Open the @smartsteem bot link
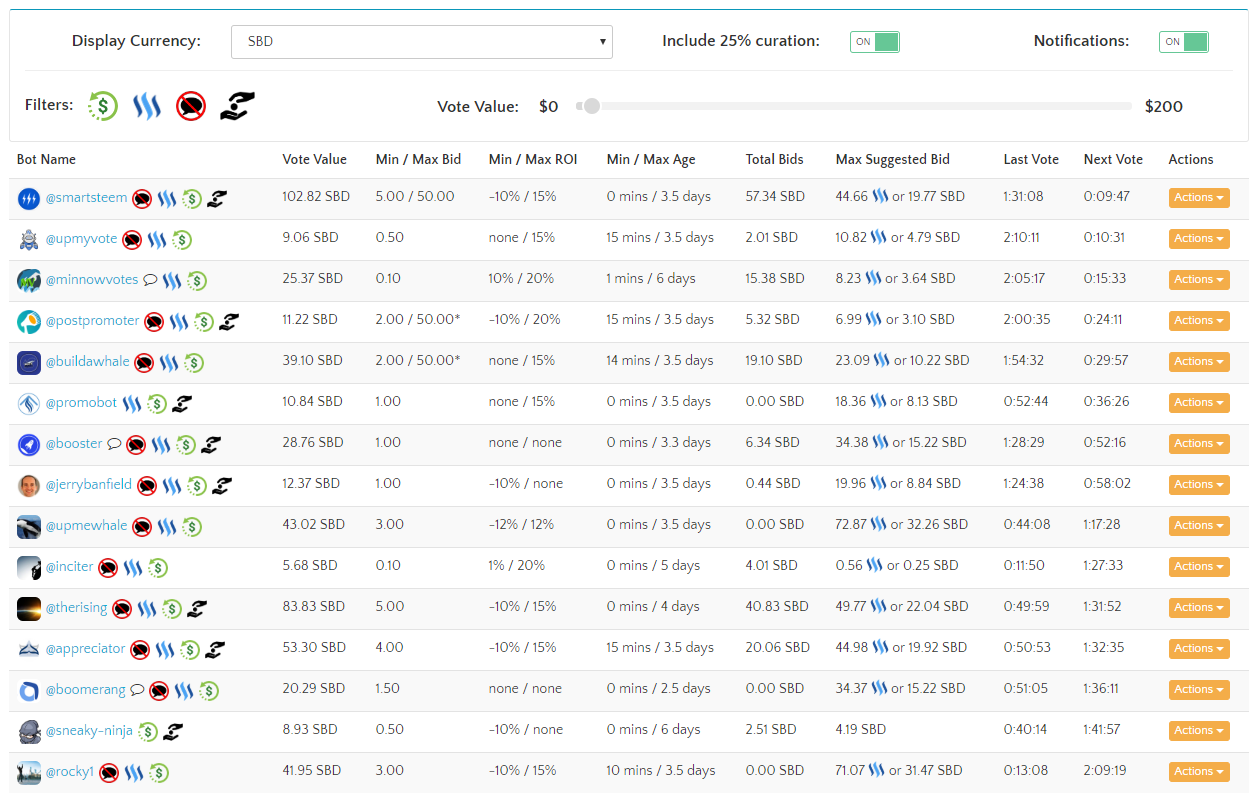The image size is (1259, 802). coord(87,198)
